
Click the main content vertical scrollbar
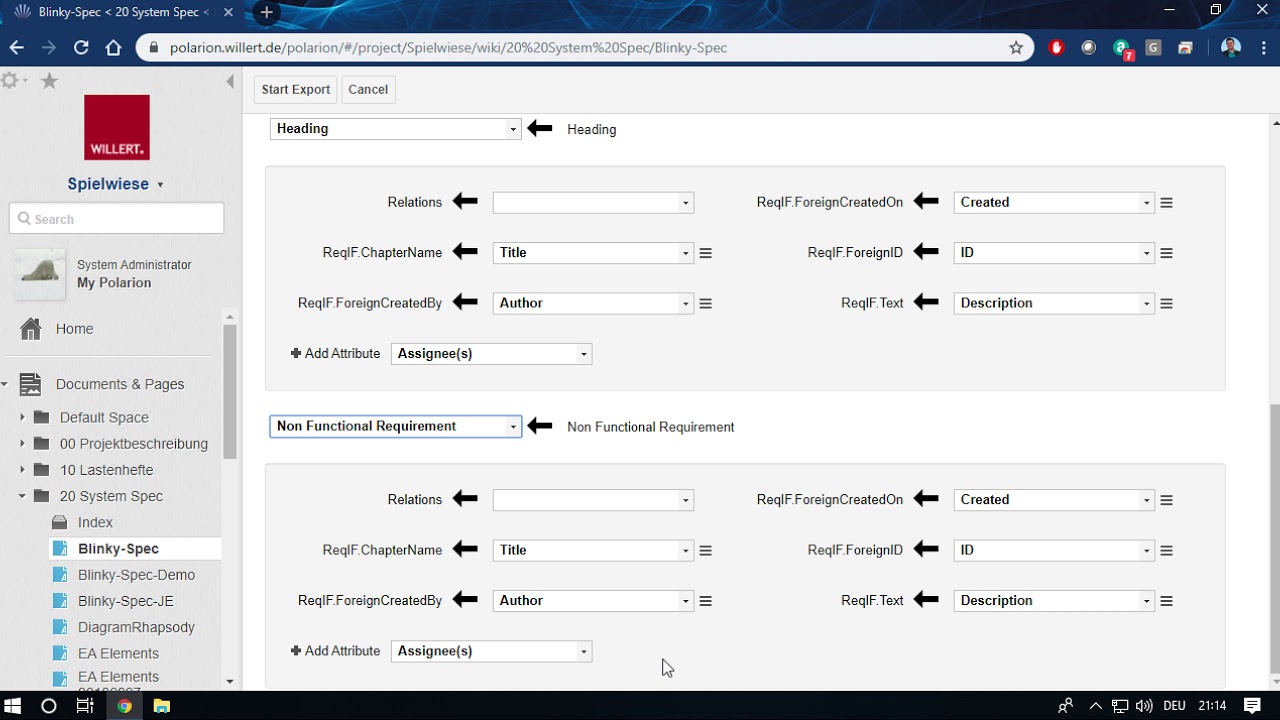pyautogui.click(x=1274, y=539)
